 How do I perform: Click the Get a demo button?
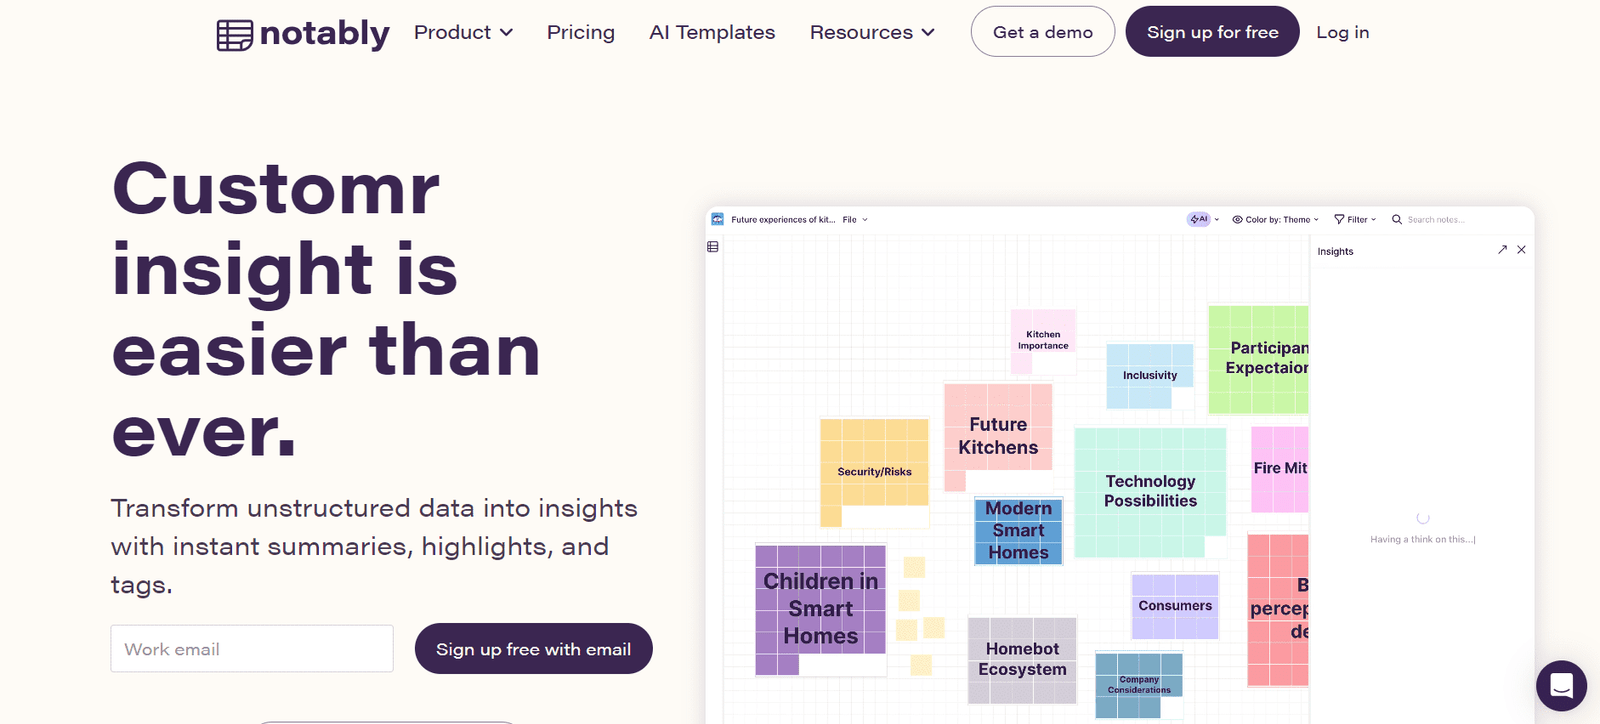coord(1042,32)
